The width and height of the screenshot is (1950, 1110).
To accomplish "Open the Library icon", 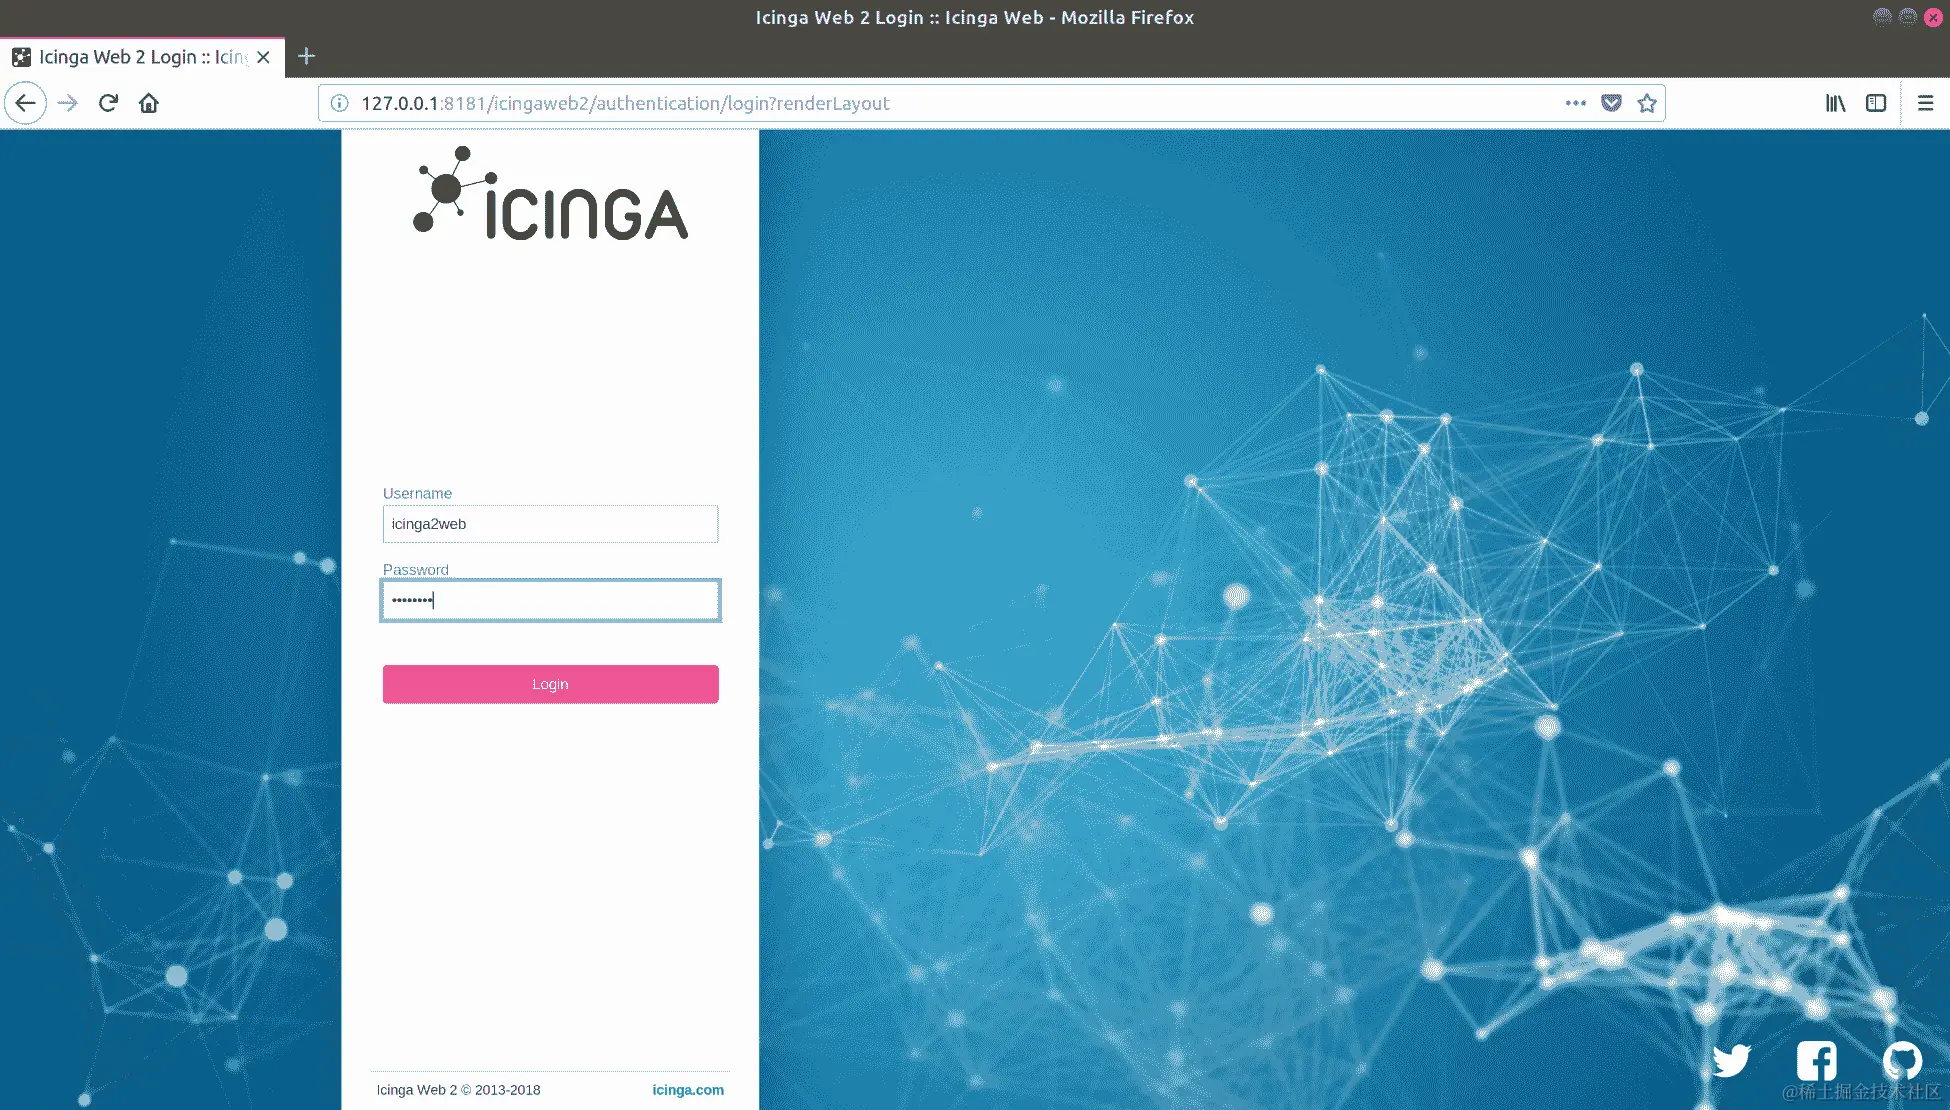I will click(x=1835, y=103).
